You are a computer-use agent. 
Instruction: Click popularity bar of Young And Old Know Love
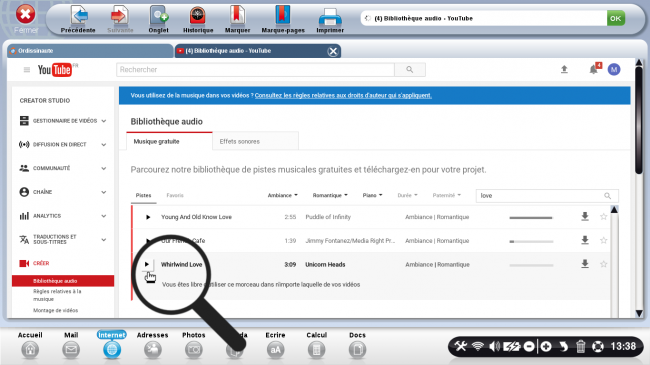(531, 217)
